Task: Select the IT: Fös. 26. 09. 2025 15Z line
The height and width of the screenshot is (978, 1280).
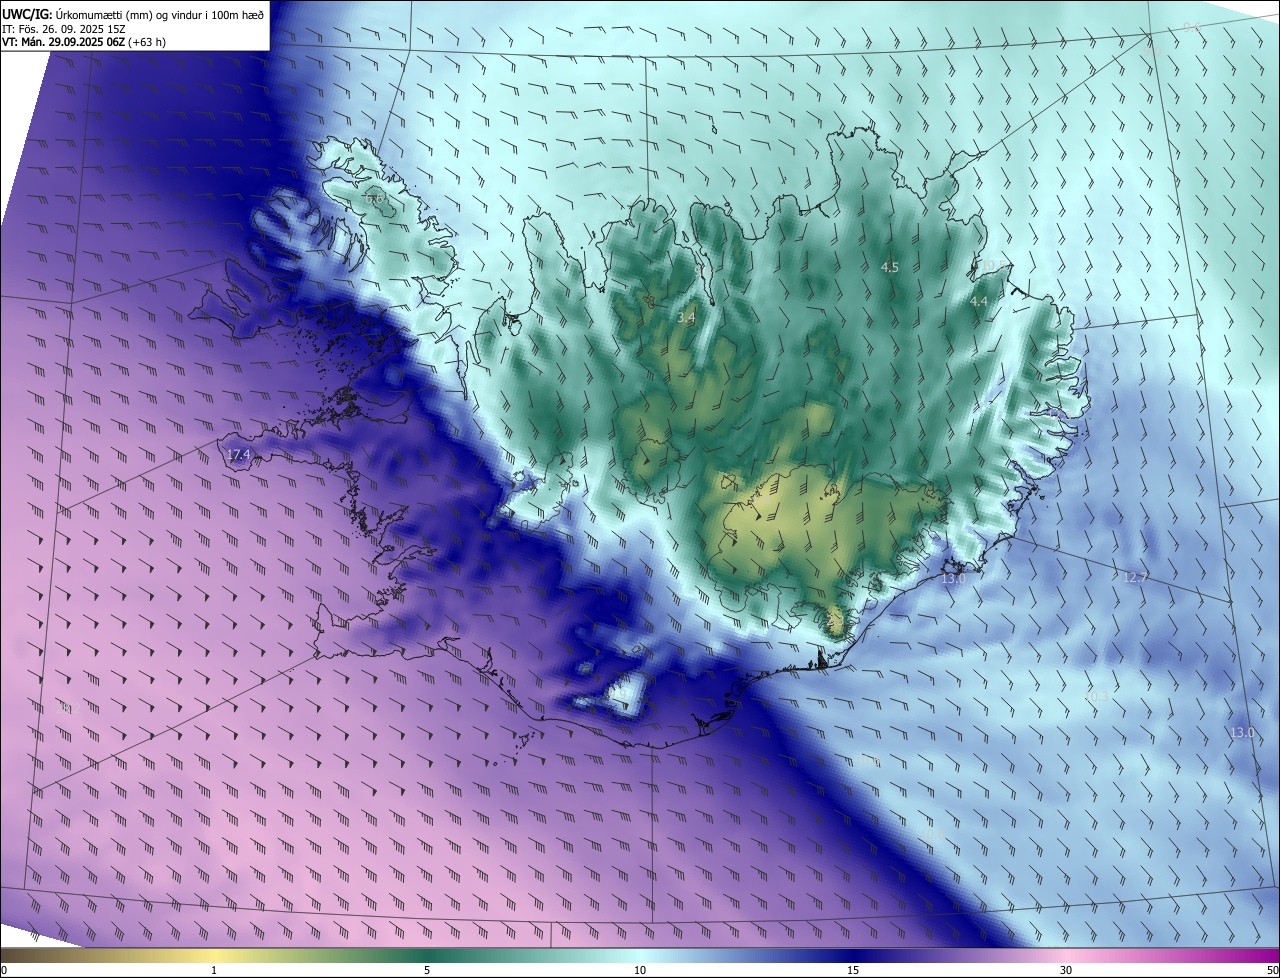Action: tap(63, 28)
